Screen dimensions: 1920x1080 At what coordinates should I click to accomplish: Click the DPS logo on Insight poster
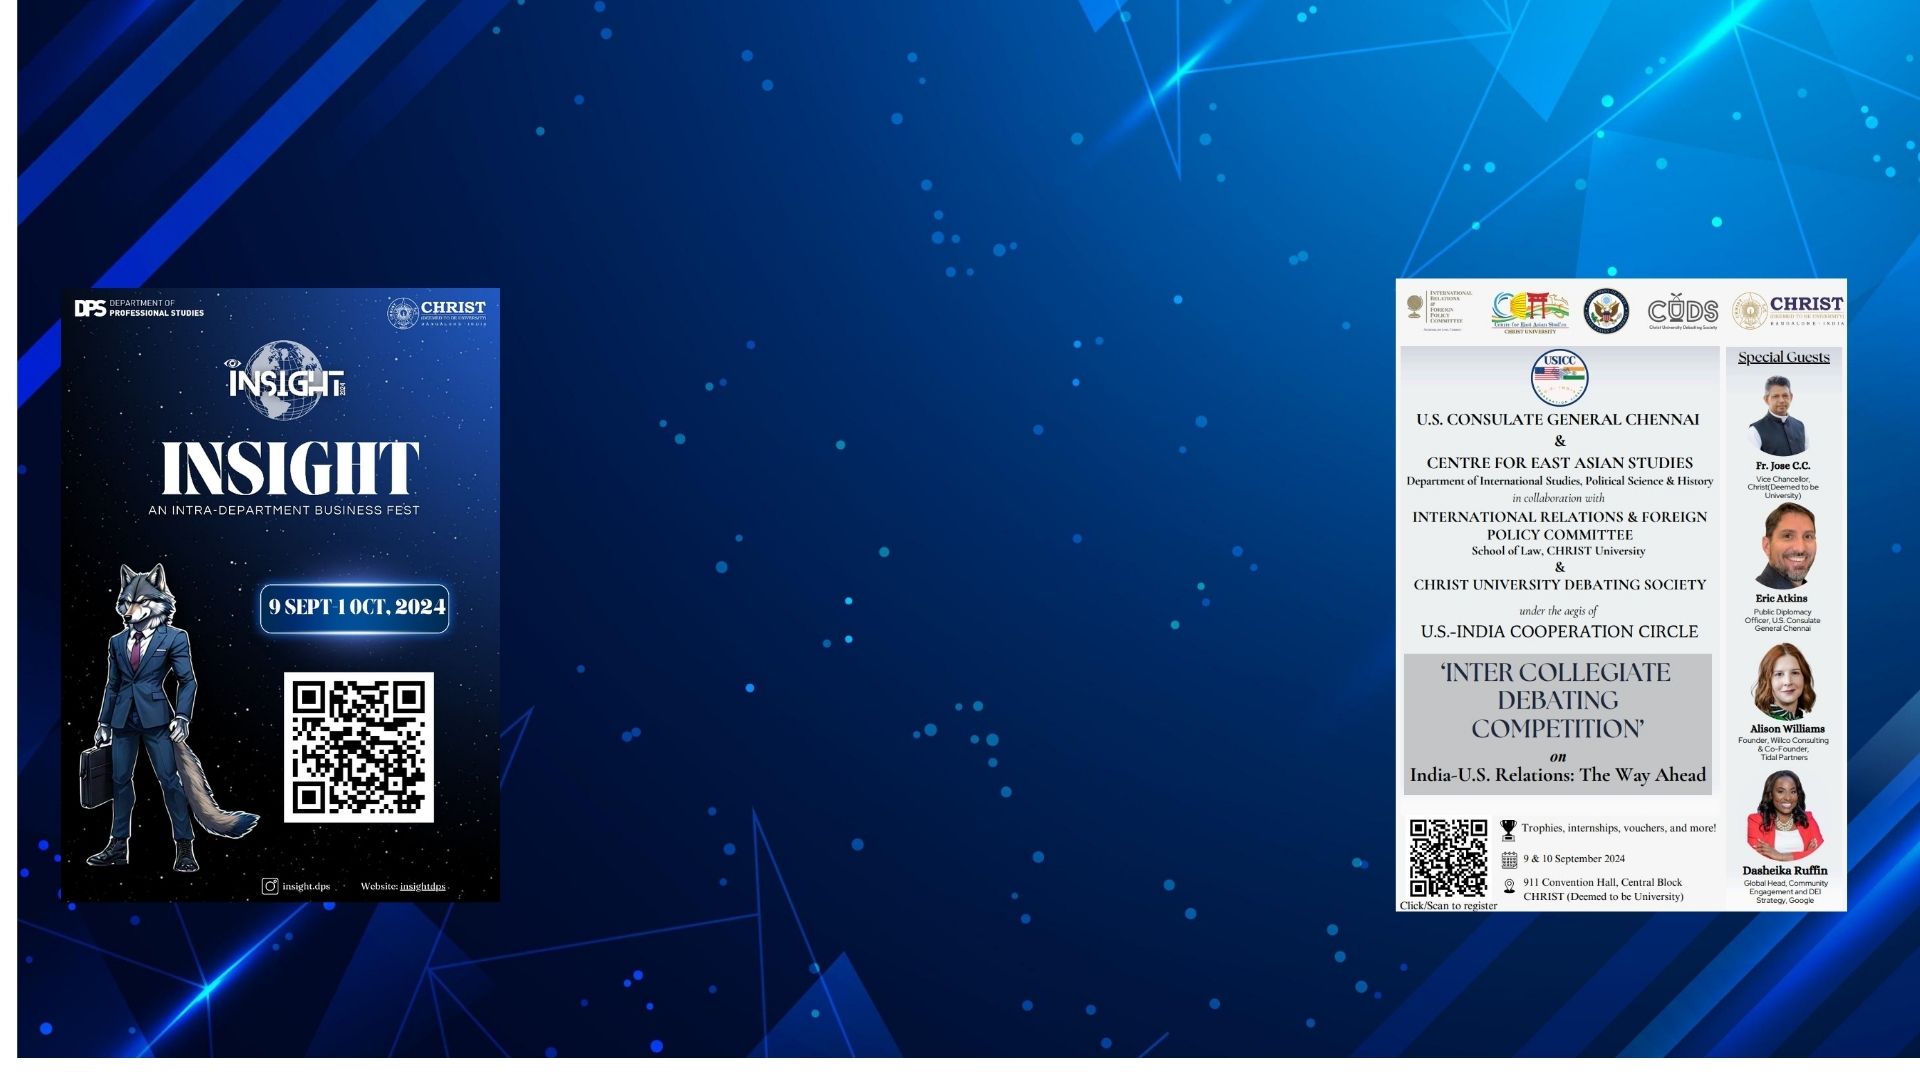89,308
